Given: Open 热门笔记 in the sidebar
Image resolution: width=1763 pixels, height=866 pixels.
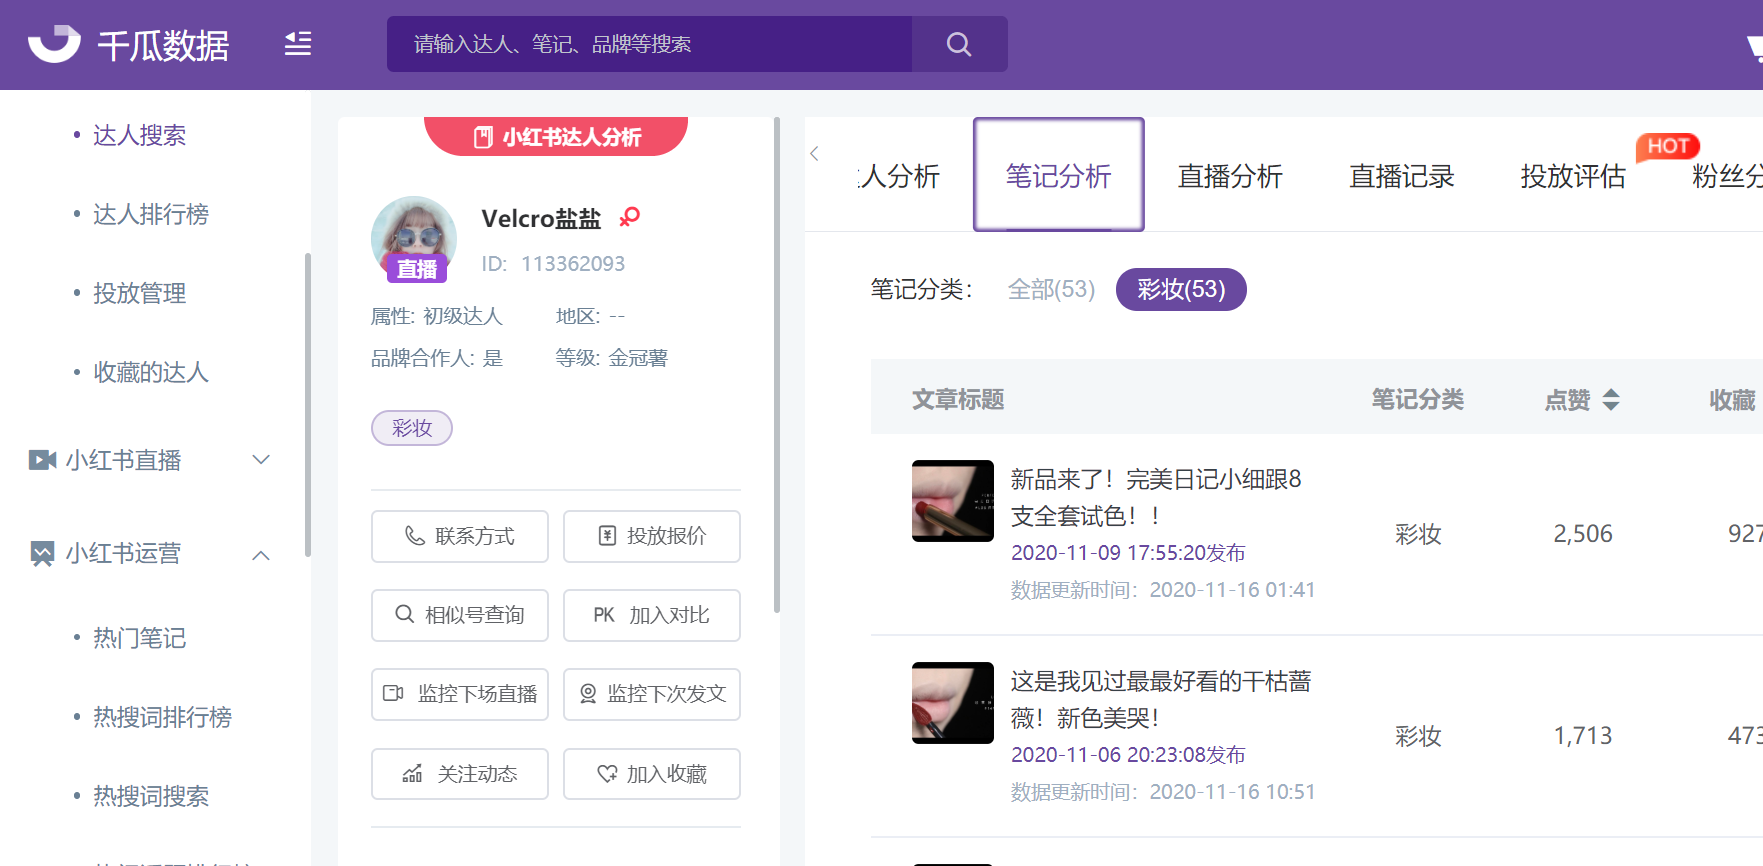Looking at the screenshot, I should 139,638.
